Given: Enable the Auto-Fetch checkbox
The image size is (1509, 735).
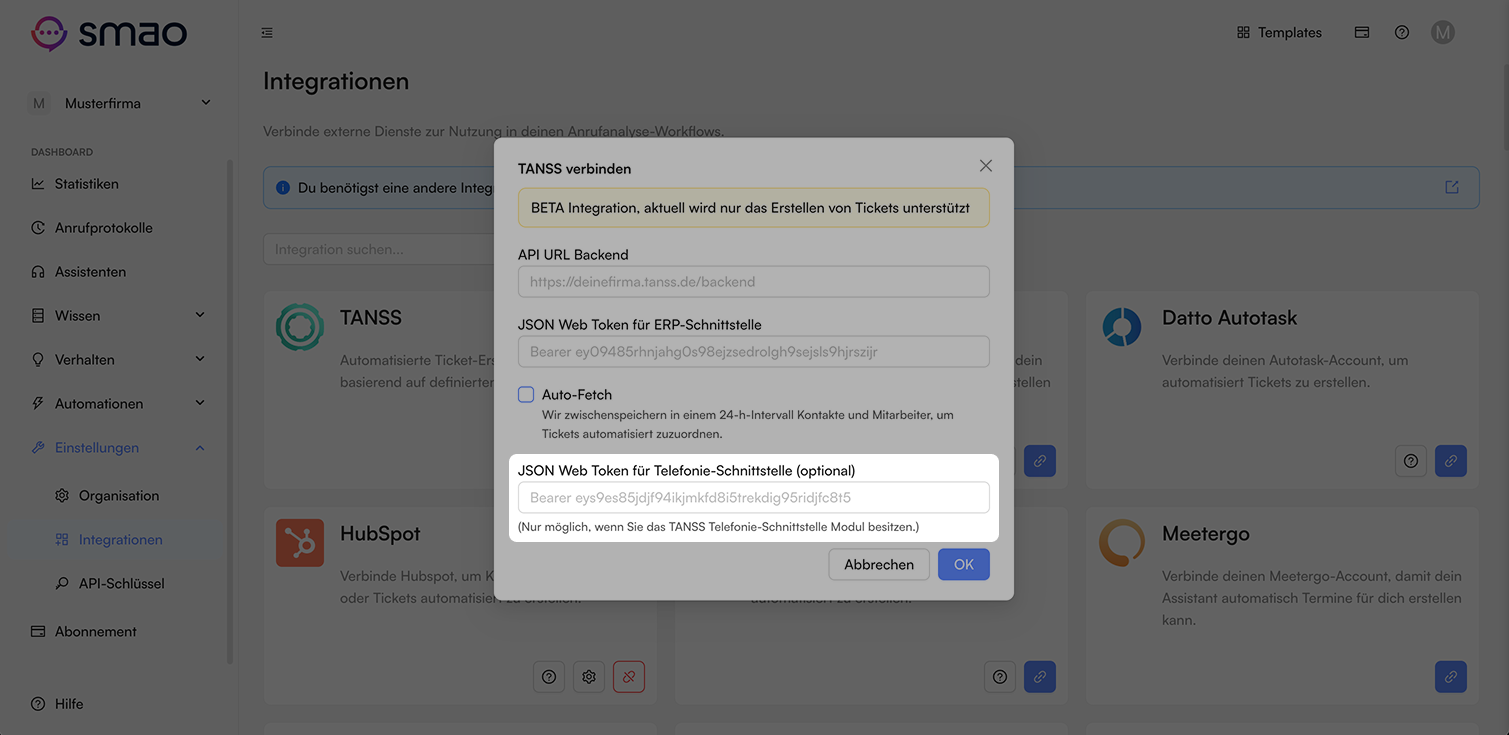Looking at the screenshot, I should point(526,395).
